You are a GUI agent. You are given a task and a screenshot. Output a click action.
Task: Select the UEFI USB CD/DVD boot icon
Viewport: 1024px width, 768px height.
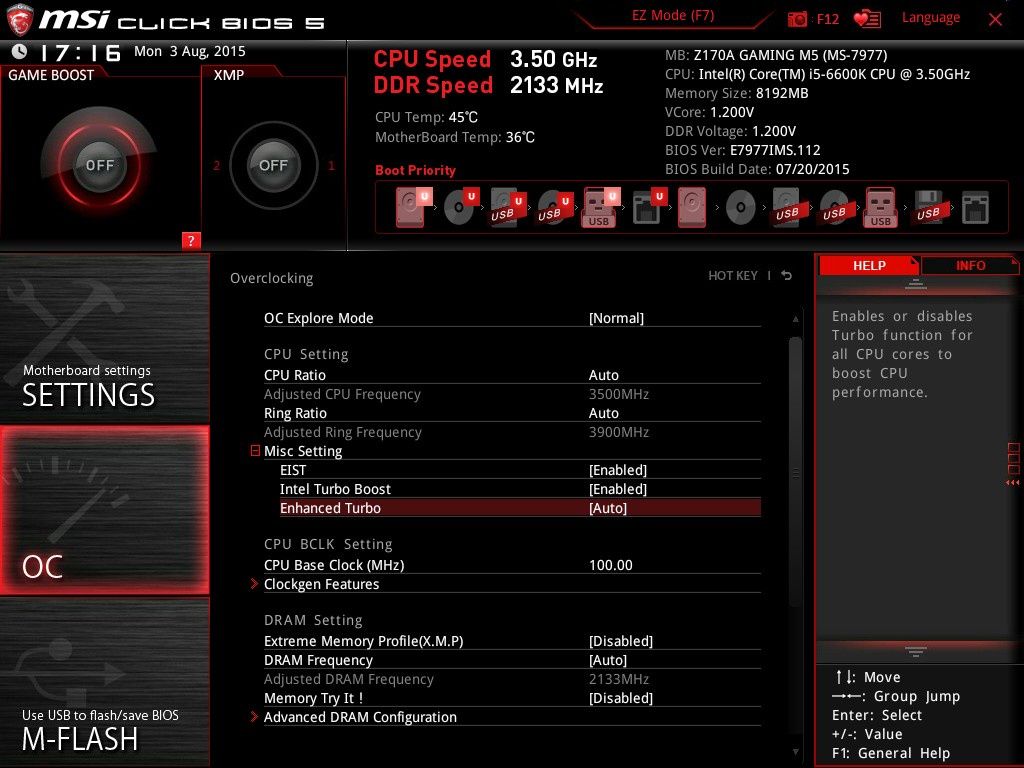554,207
